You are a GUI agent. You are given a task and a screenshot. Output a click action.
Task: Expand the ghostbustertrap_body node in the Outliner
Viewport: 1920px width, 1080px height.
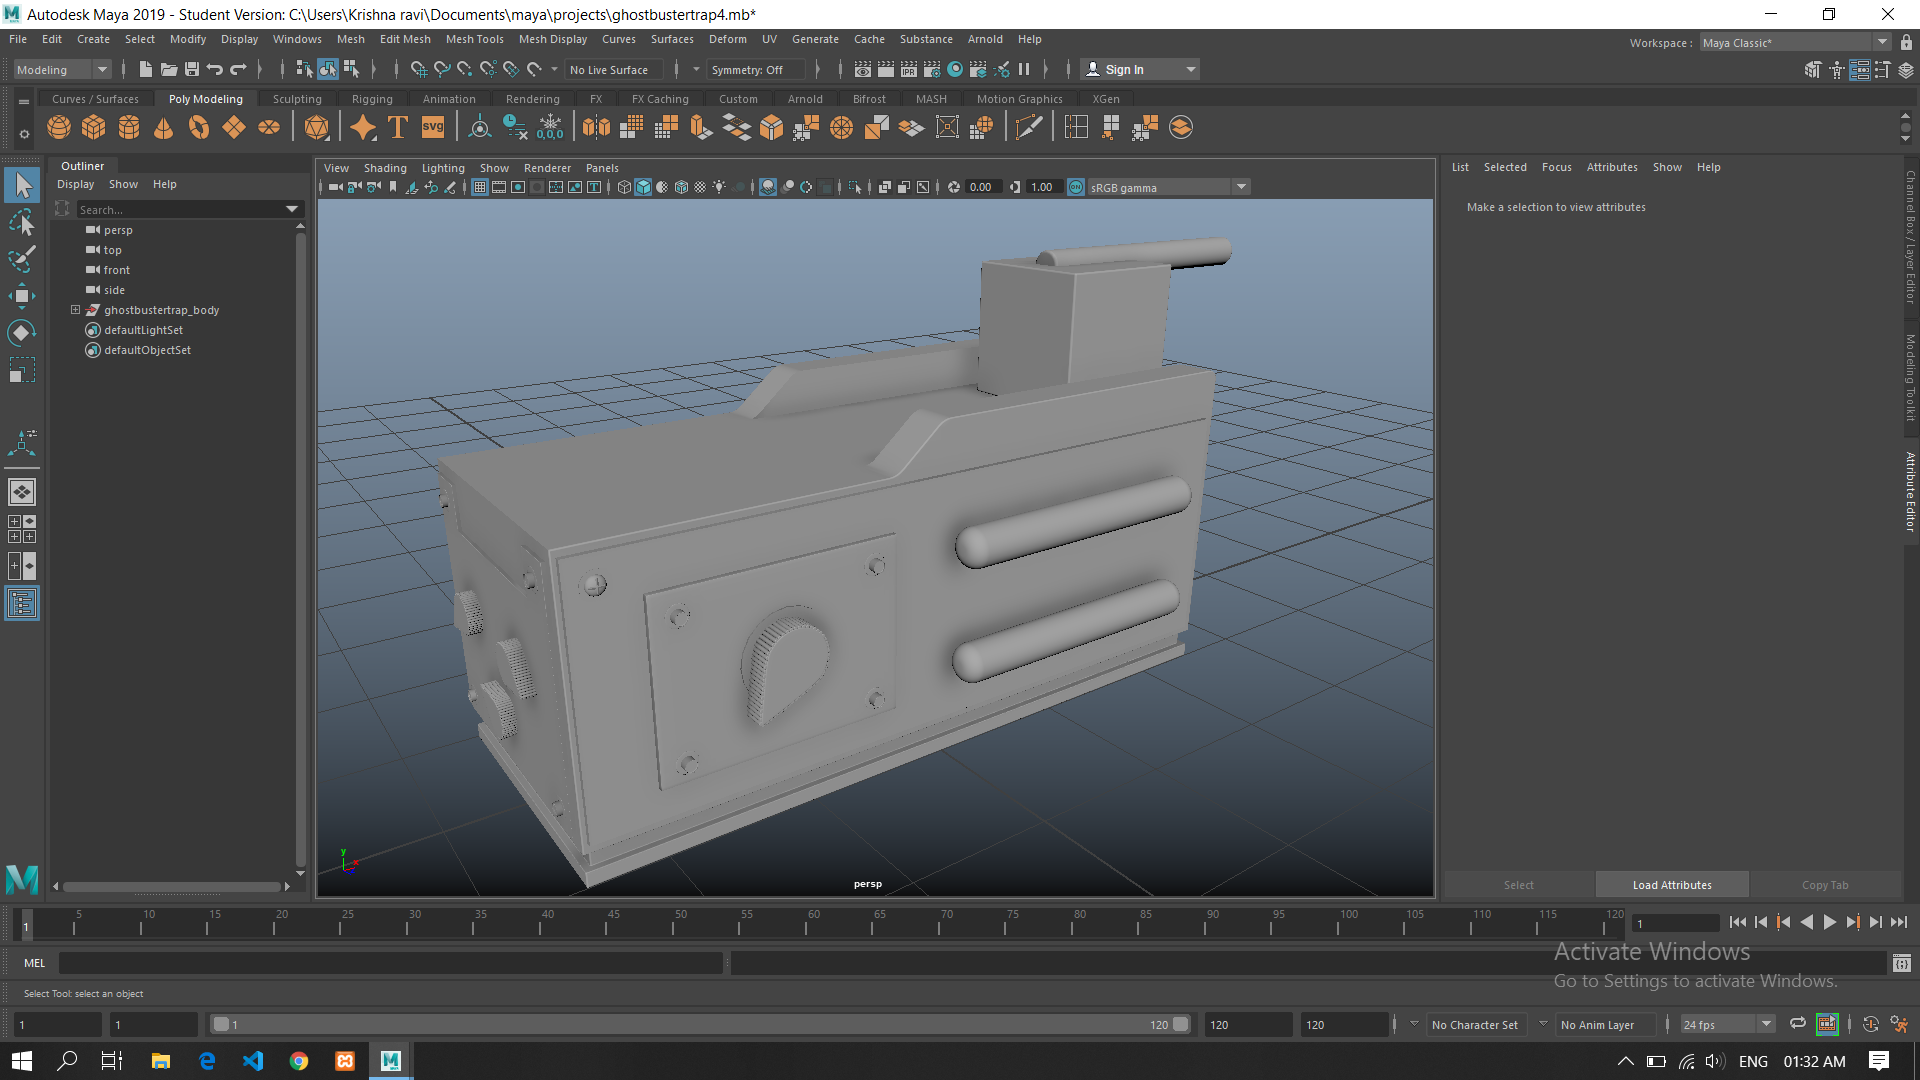75,310
